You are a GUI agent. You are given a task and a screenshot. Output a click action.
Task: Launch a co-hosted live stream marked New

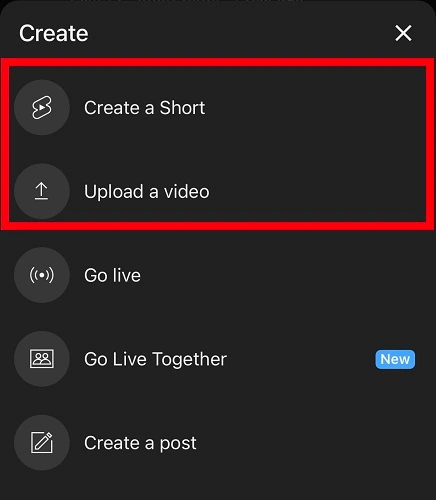(x=218, y=359)
